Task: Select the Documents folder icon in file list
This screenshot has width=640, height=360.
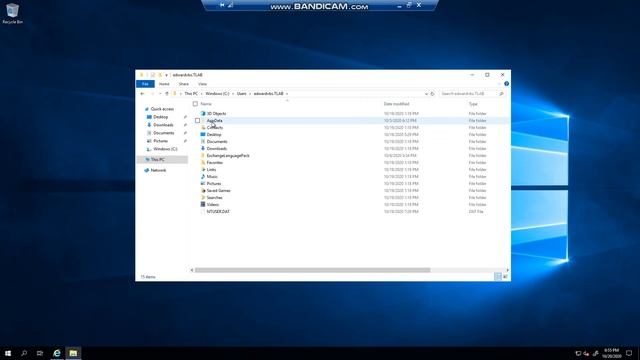Action: [203, 142]
